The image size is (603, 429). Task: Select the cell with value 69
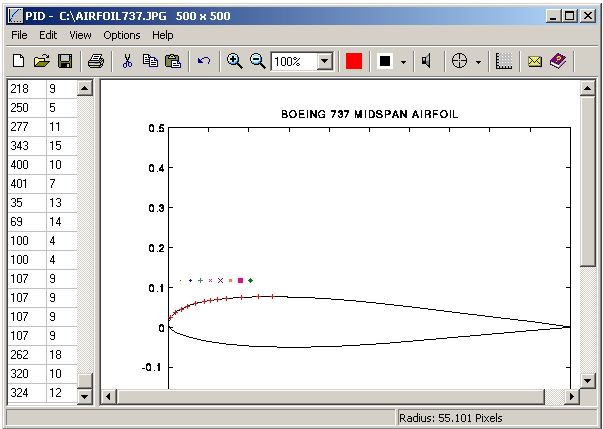click(27, 222)
